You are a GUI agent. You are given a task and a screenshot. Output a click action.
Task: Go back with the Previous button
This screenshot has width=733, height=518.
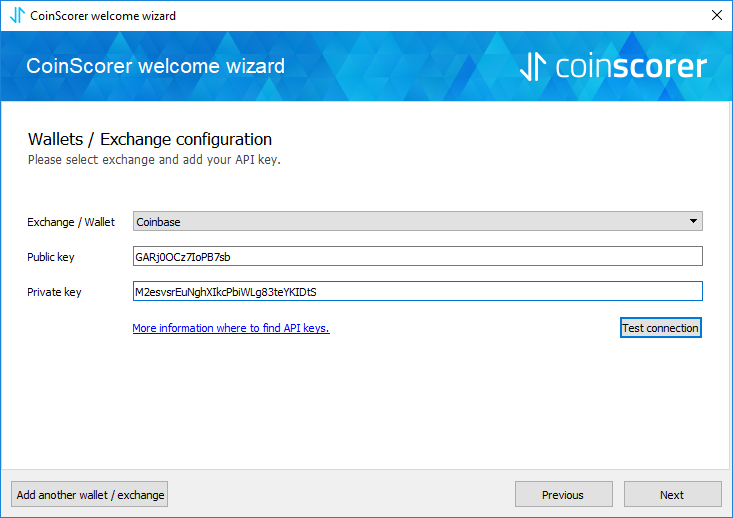(x=564, y=494)
